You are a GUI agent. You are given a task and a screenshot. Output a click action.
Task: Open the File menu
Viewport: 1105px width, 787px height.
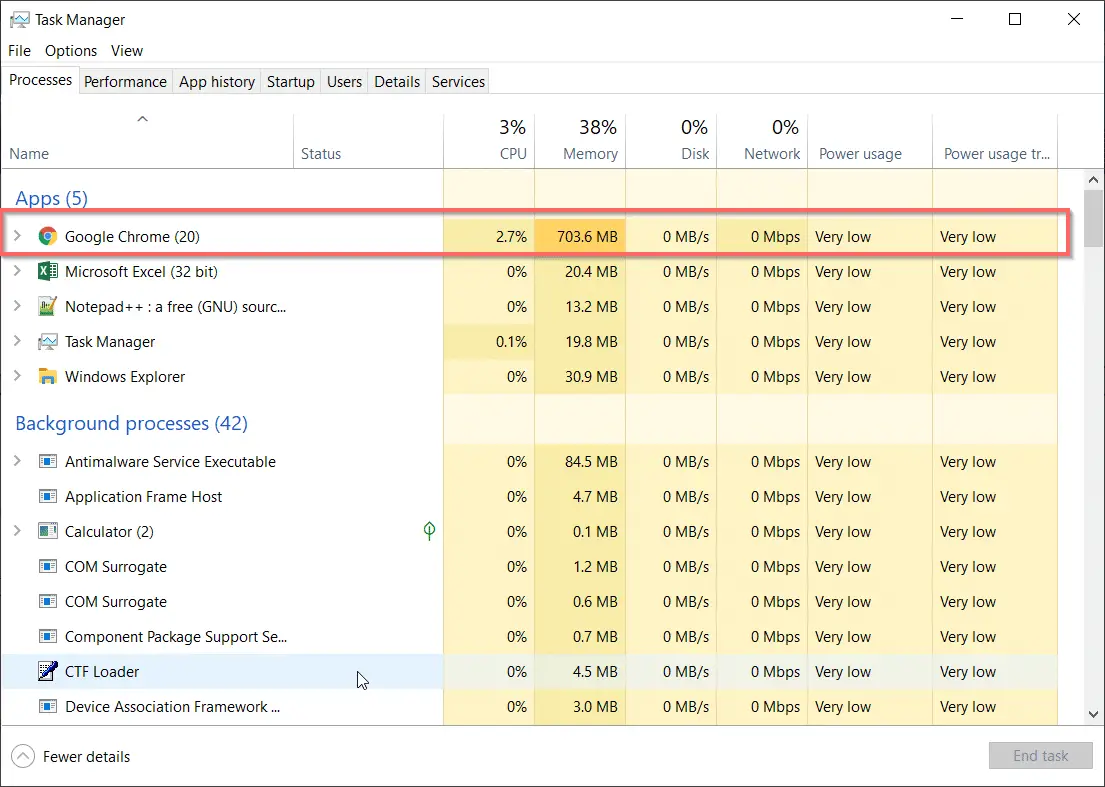point(19,51)
